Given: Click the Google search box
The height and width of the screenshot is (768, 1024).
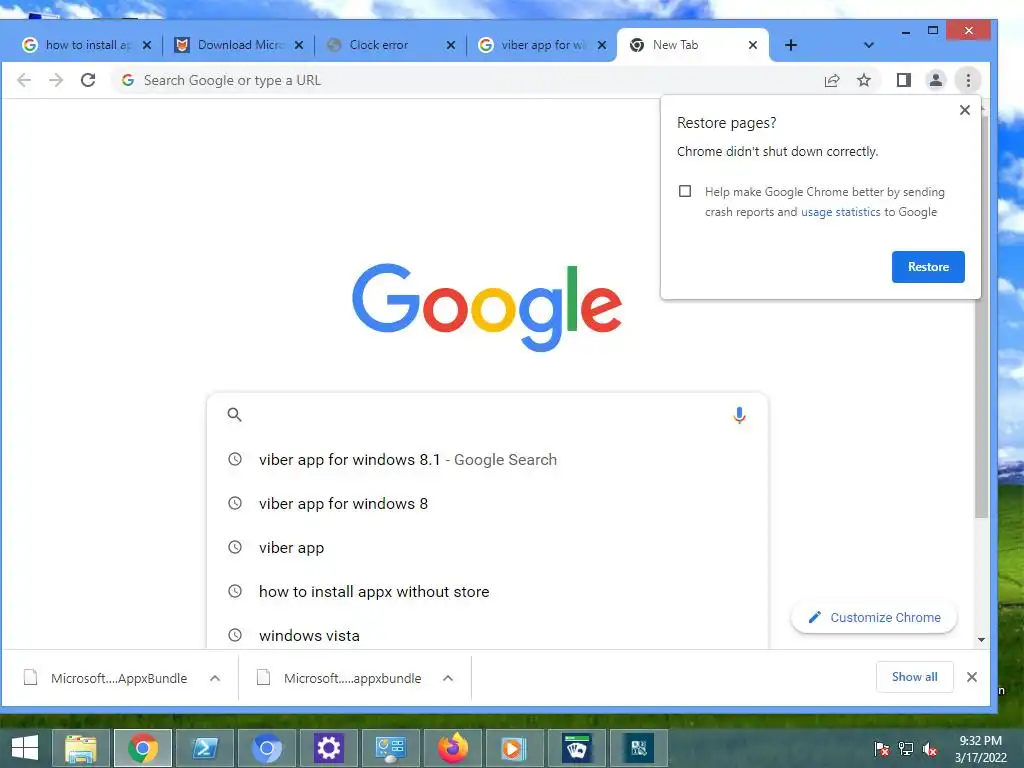Looking at the screenshot, I should coord(487,415).
